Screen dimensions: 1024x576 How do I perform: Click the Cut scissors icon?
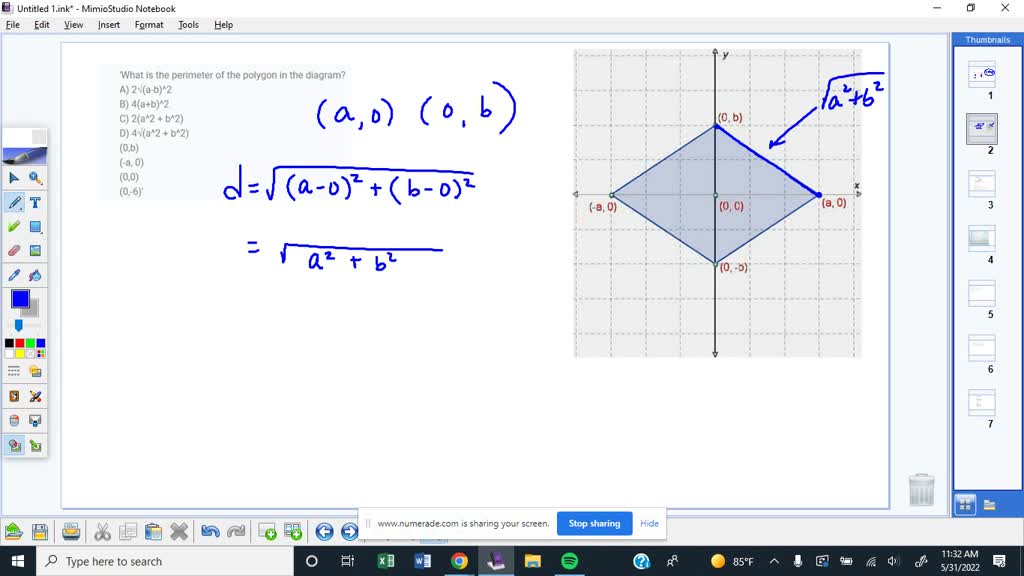(103, 532)
